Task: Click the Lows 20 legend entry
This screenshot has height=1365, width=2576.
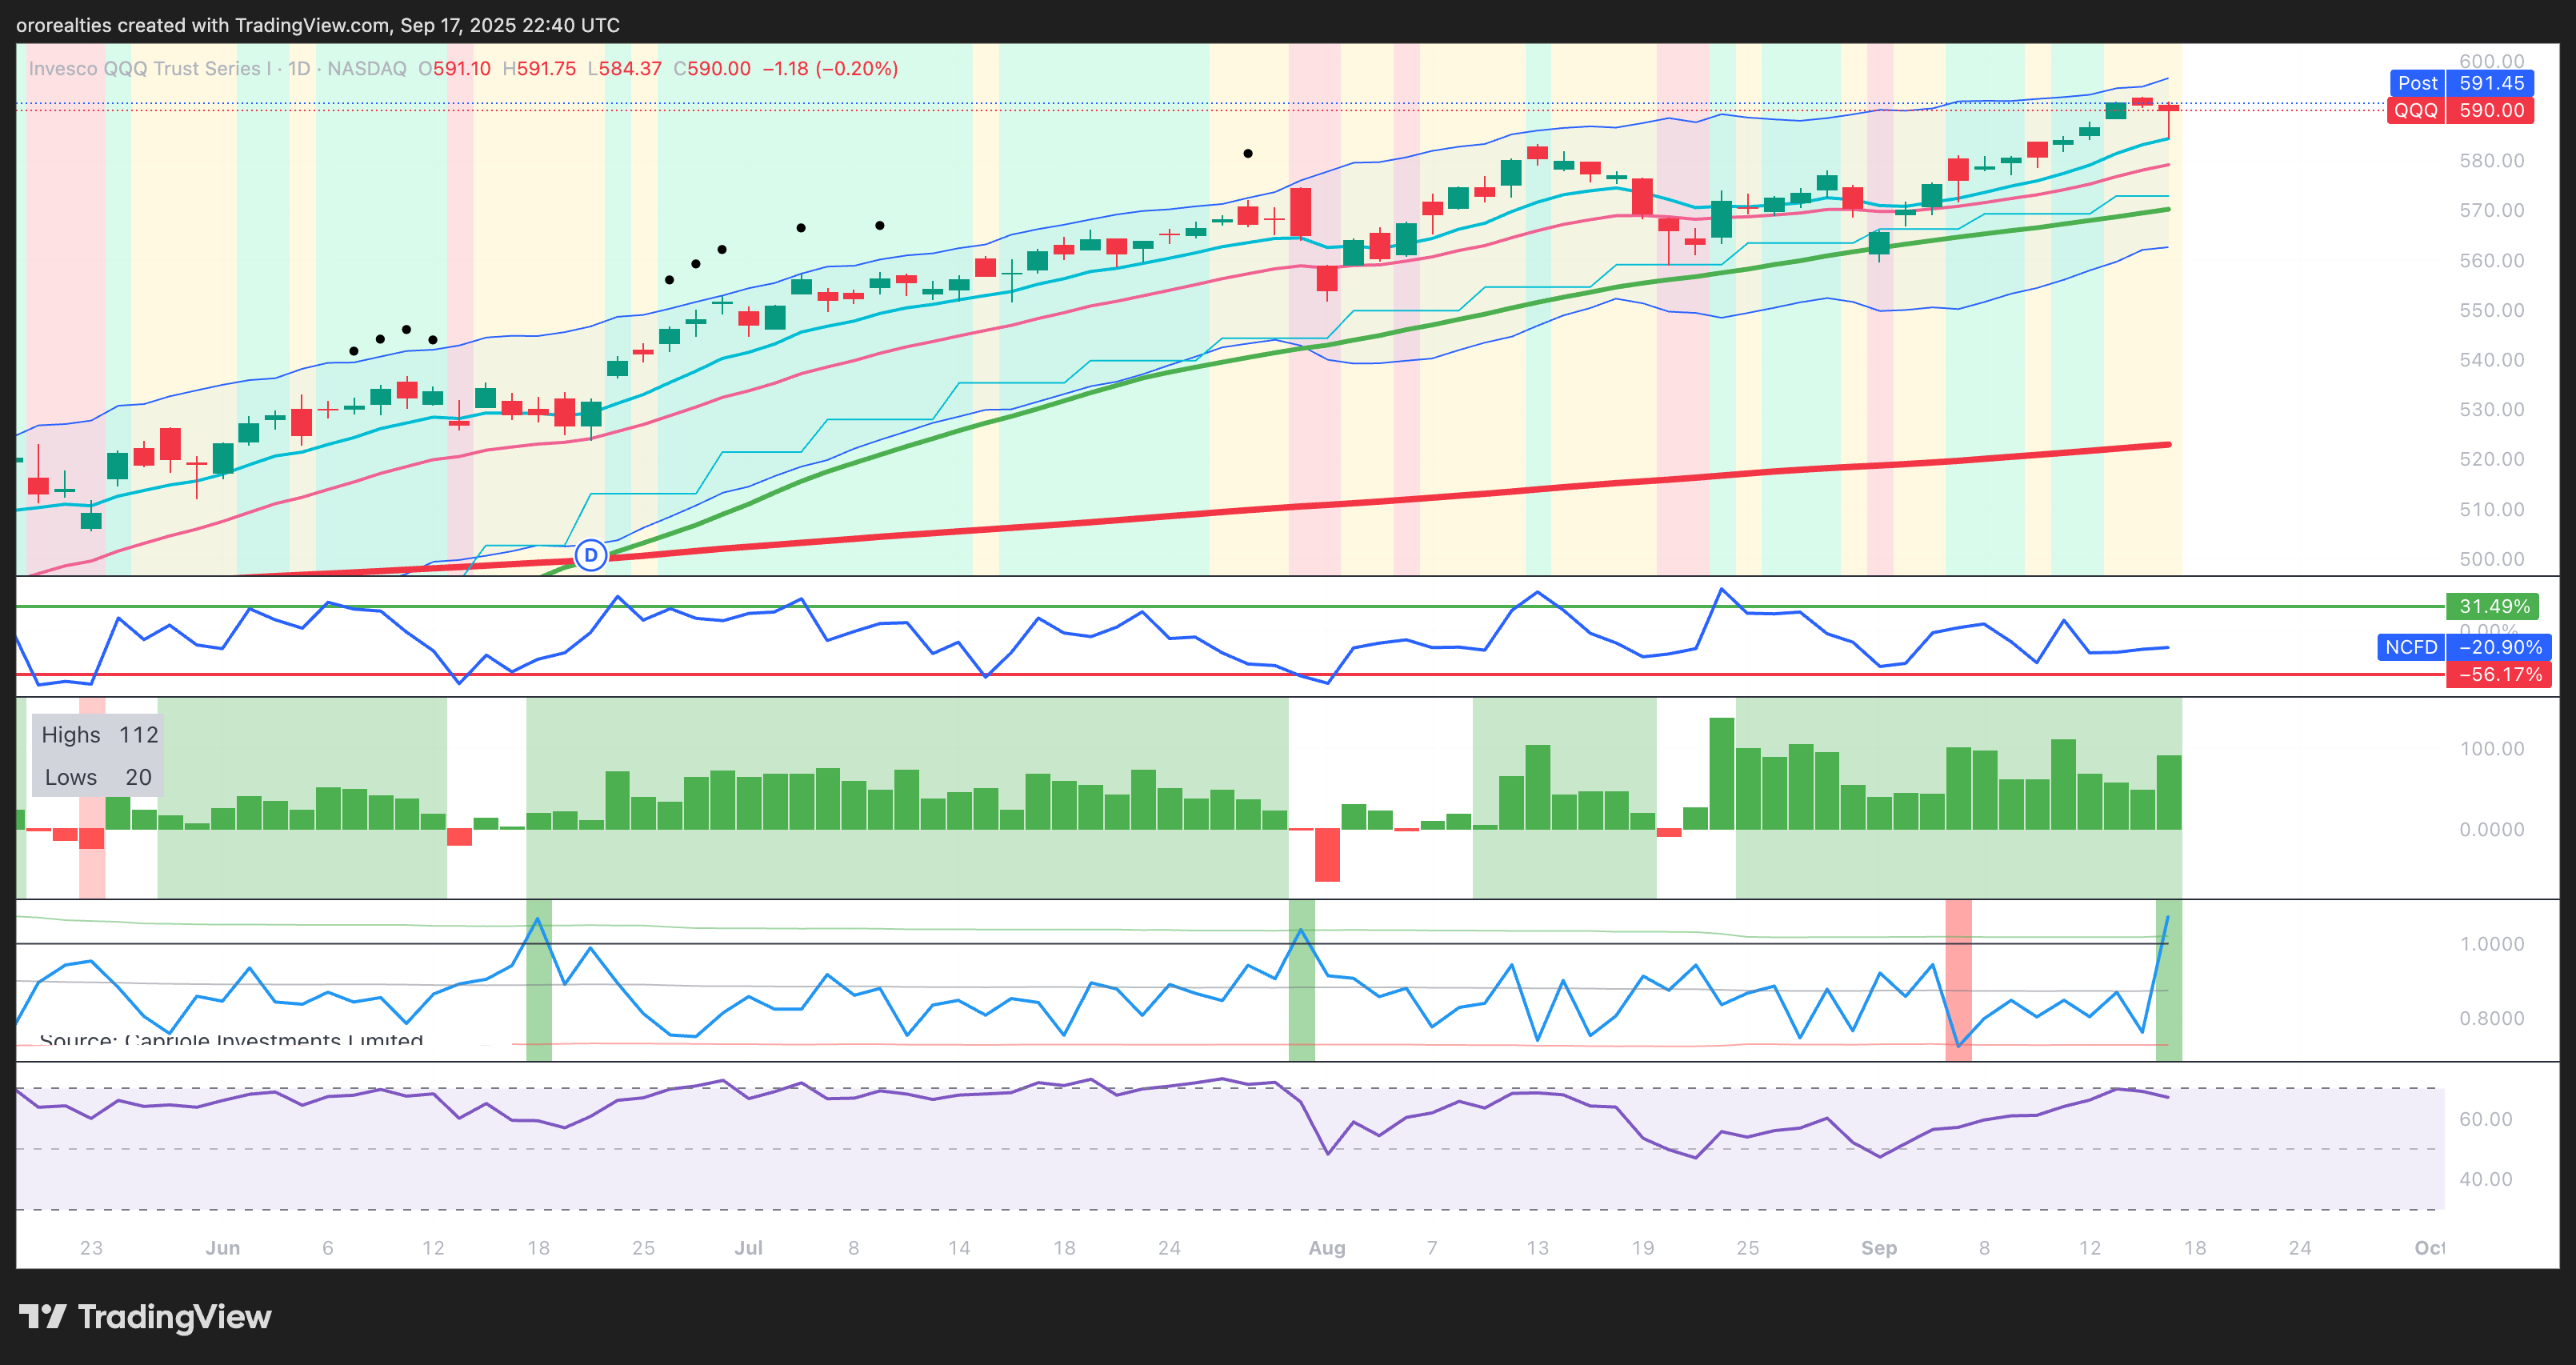Action: [97, 777]
